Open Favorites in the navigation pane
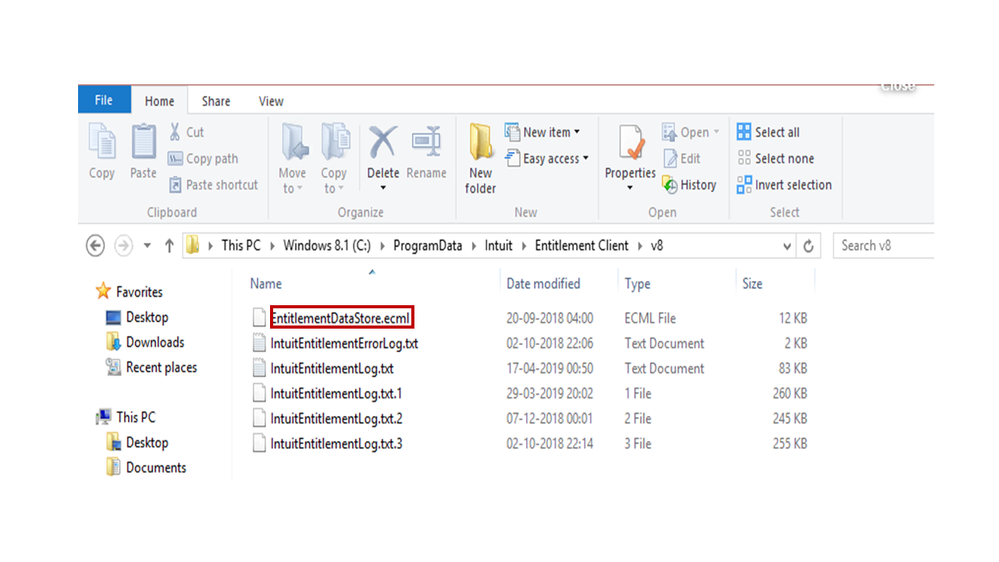 pos(129,292)
